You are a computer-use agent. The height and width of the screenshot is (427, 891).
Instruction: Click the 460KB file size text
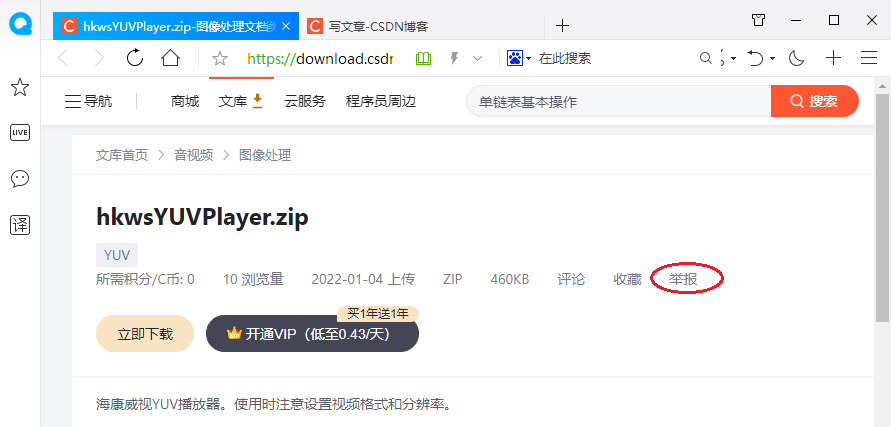pos(510,279)
